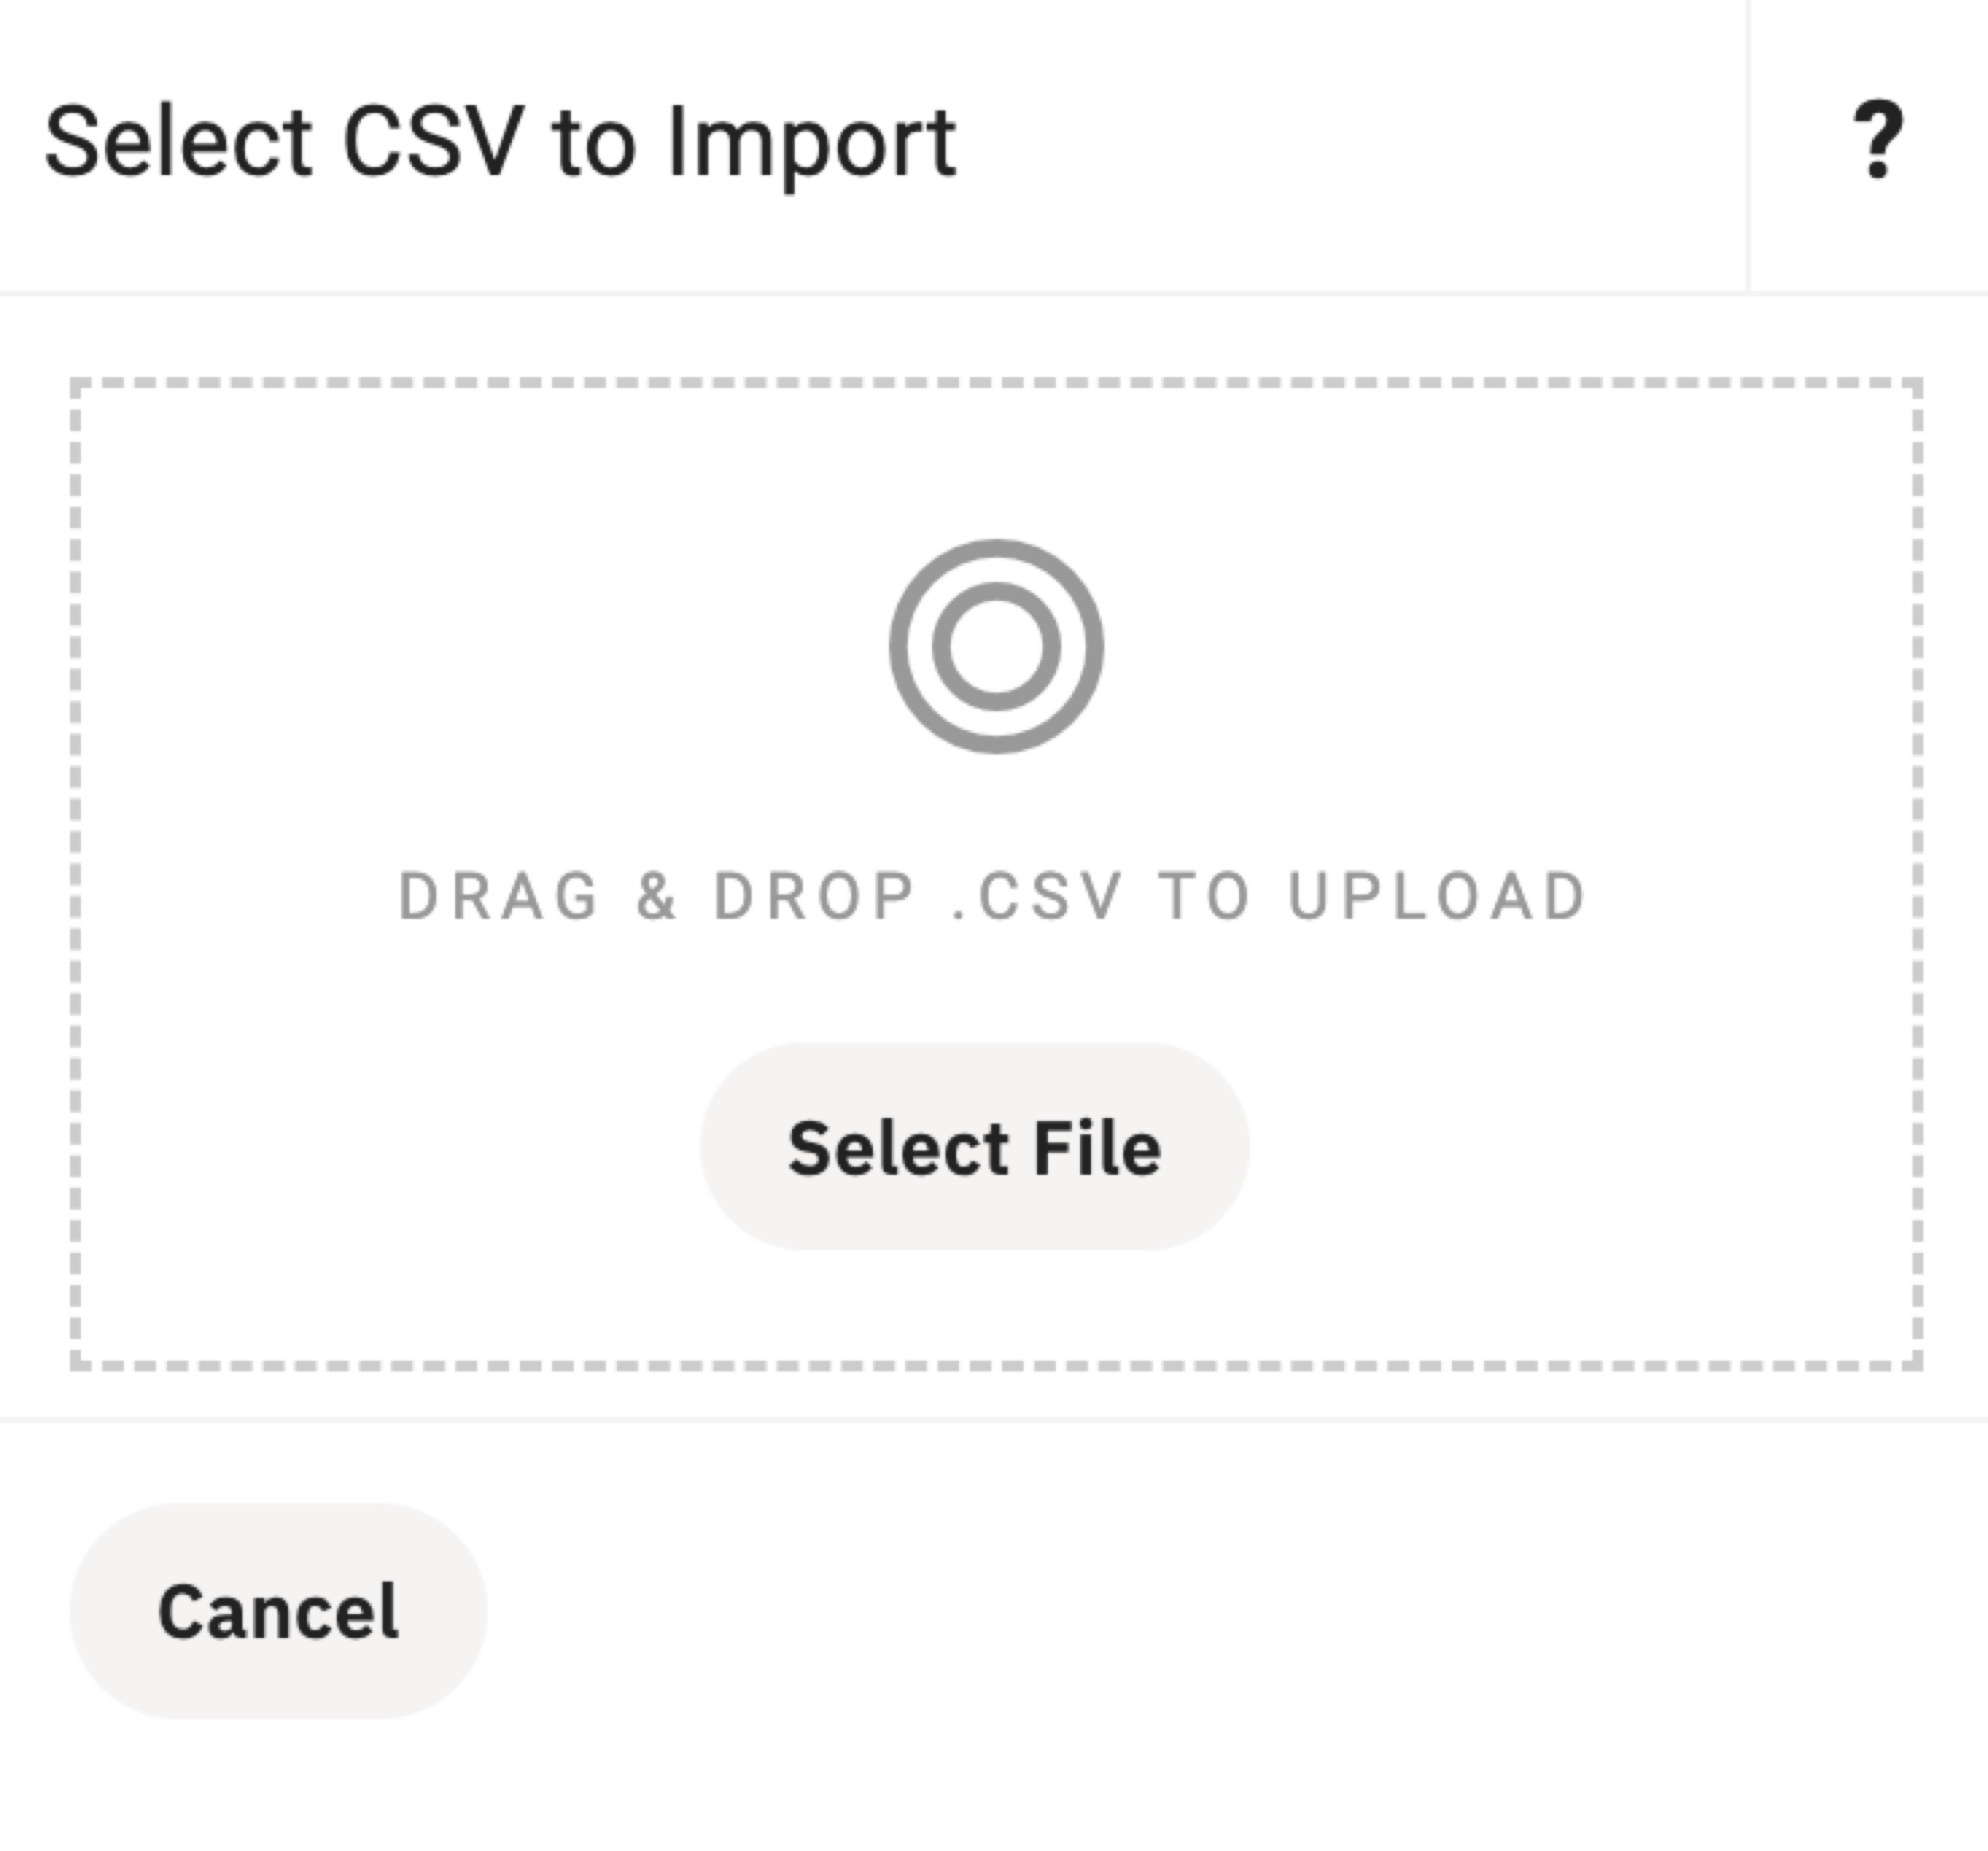The image size is (1988, 1851).
Task: Click the "Select CSV to Import" heading
Action: tap(500, 143)
